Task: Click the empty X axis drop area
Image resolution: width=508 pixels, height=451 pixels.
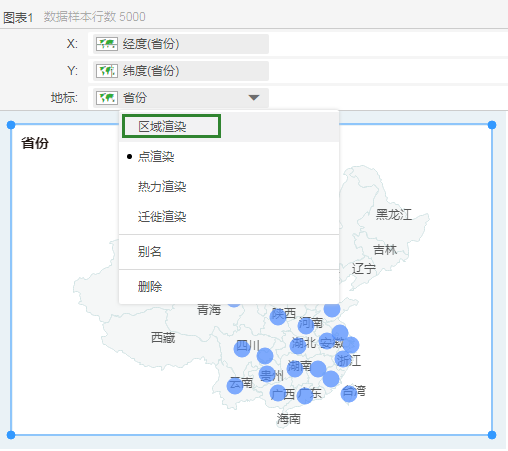Action: point(388,44)
